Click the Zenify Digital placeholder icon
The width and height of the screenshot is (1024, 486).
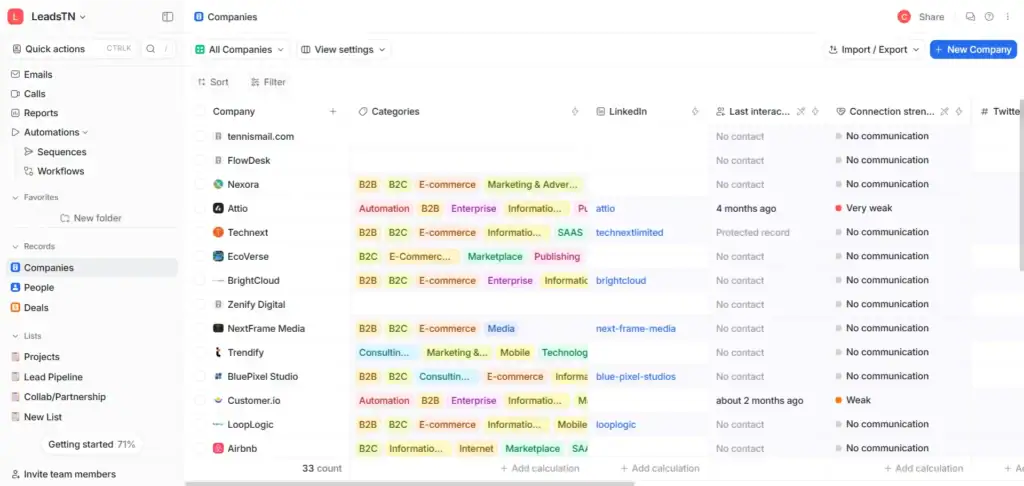pyautogui.click(x=219, y=304)
